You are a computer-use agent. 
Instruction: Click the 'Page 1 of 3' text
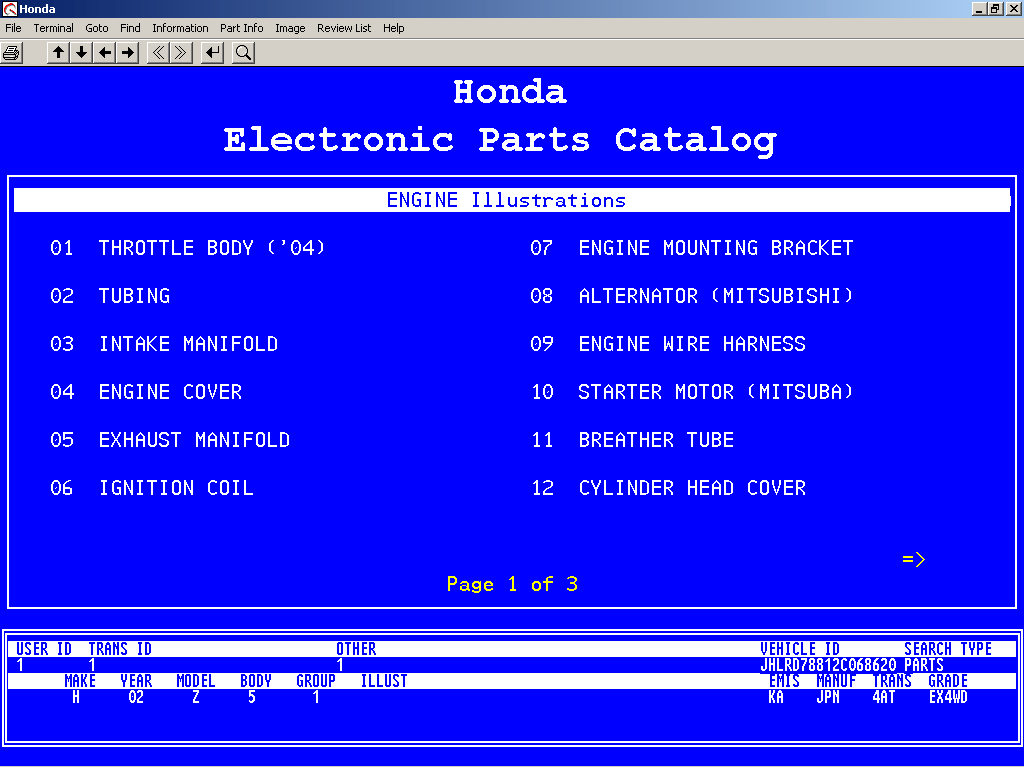pyautogui.click(x=512, y=584)
